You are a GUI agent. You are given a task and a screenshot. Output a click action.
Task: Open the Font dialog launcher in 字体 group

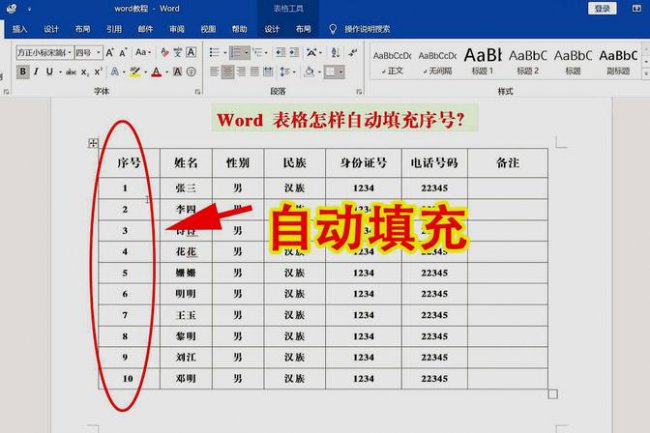coord(197,92)
